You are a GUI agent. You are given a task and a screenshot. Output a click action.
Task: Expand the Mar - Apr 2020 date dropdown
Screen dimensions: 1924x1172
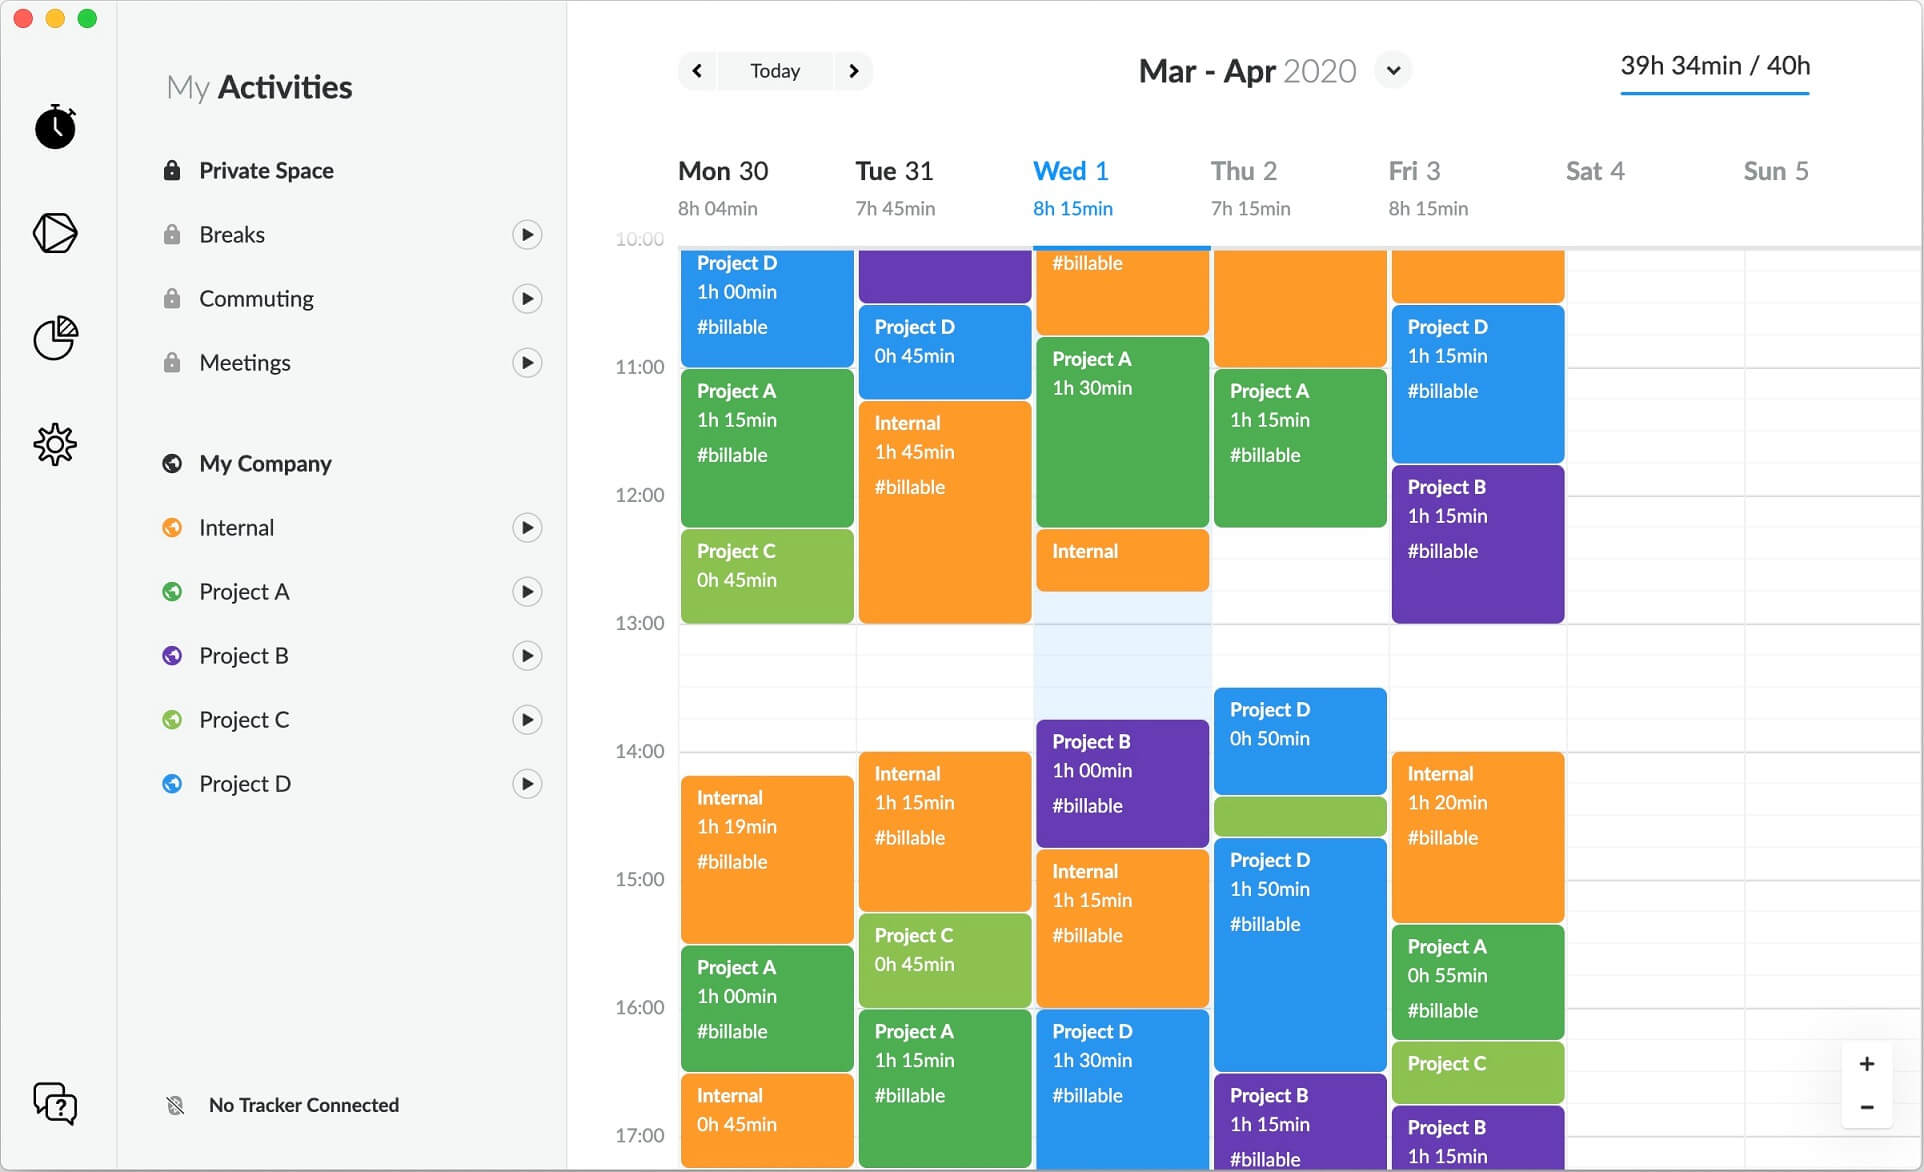(1391, 69)
